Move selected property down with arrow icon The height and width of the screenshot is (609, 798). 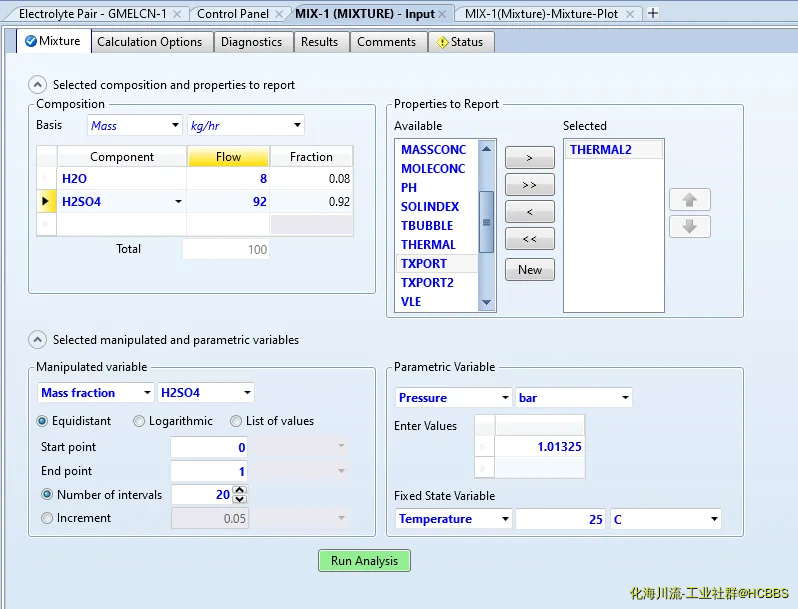(x=690, y=226)
